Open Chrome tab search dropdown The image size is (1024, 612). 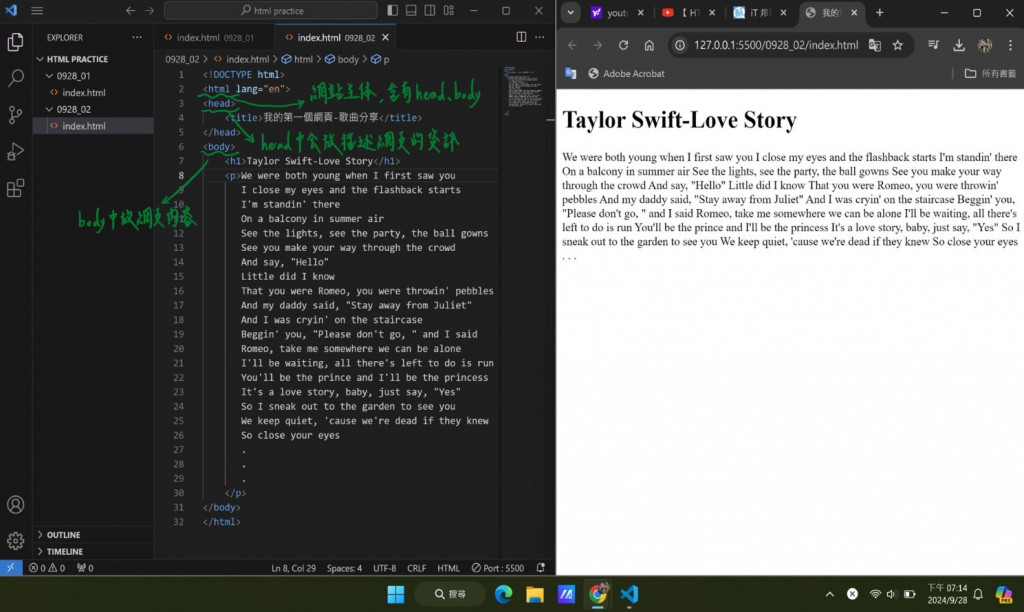(571, 12)
